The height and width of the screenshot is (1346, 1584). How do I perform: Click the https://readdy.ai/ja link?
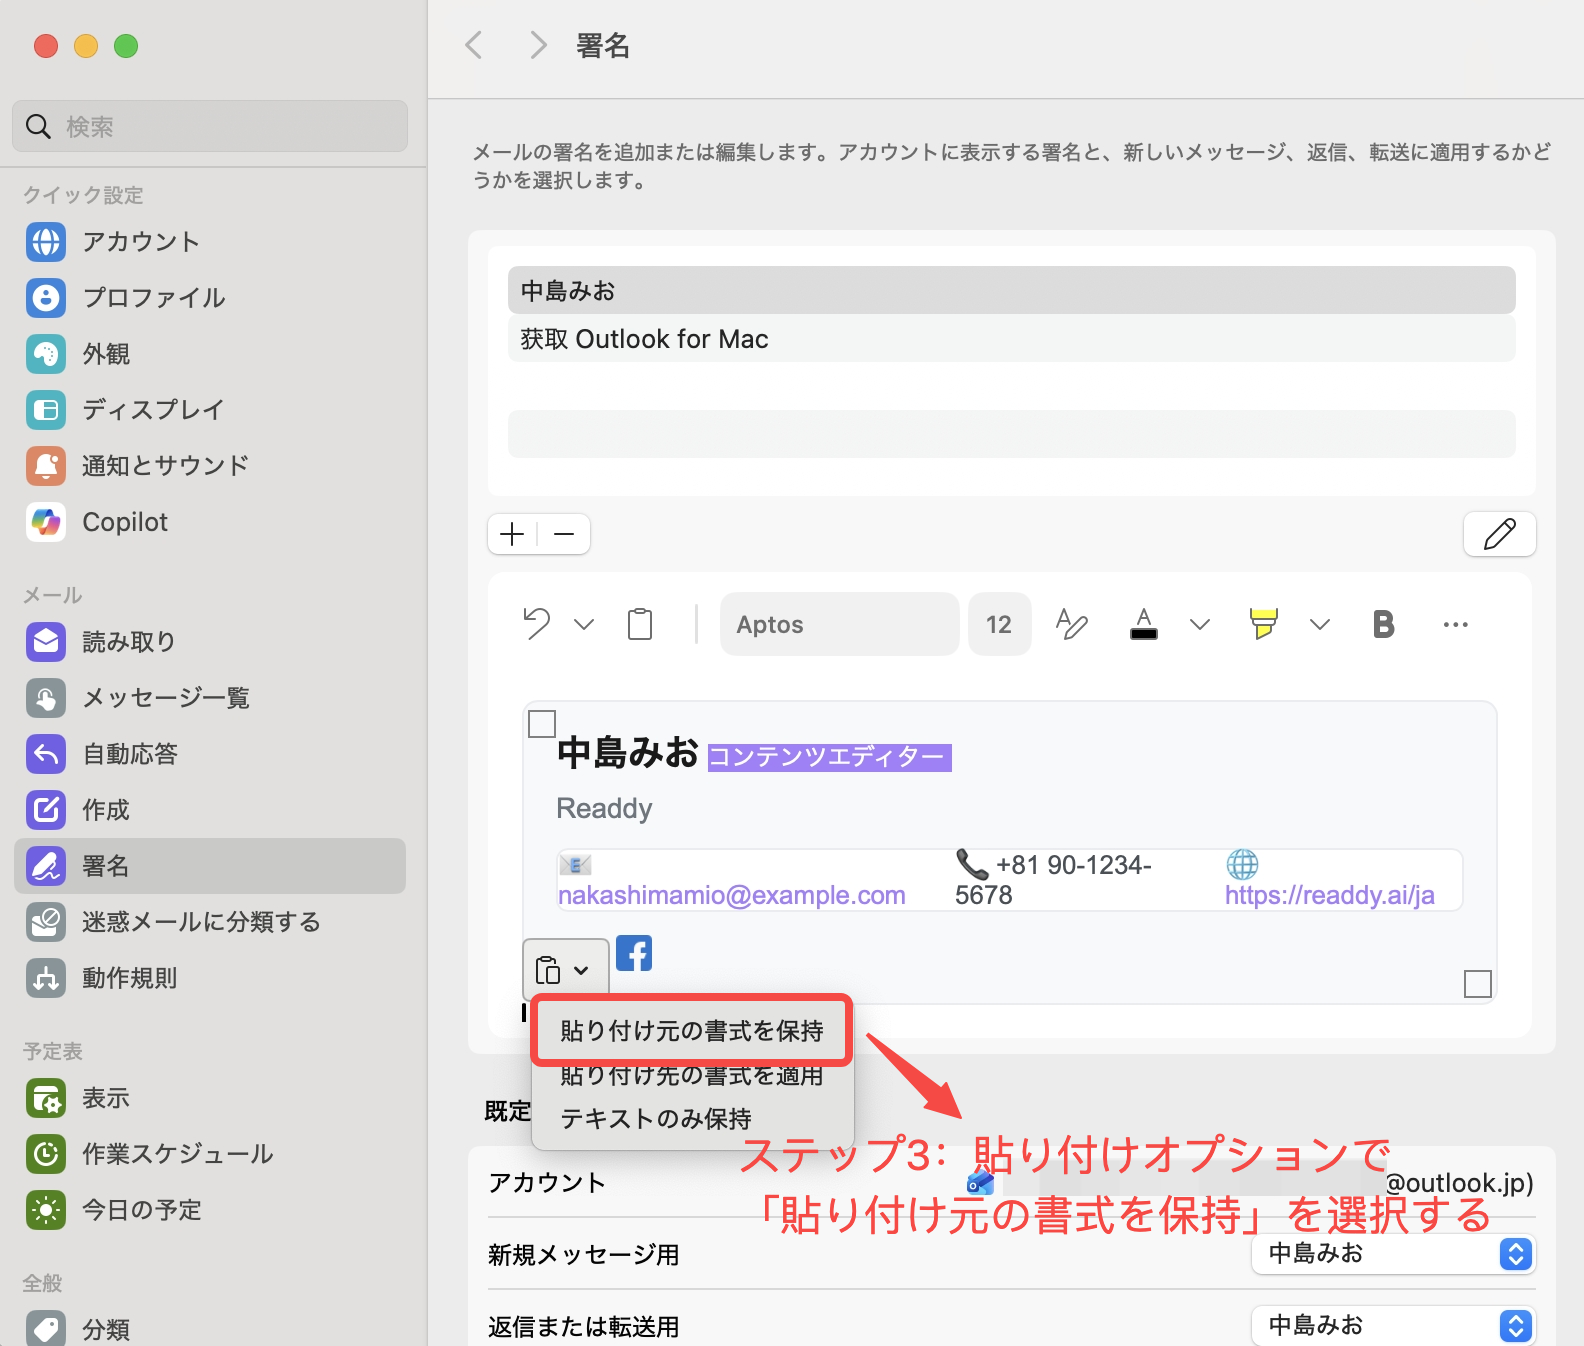[1330, 895]
